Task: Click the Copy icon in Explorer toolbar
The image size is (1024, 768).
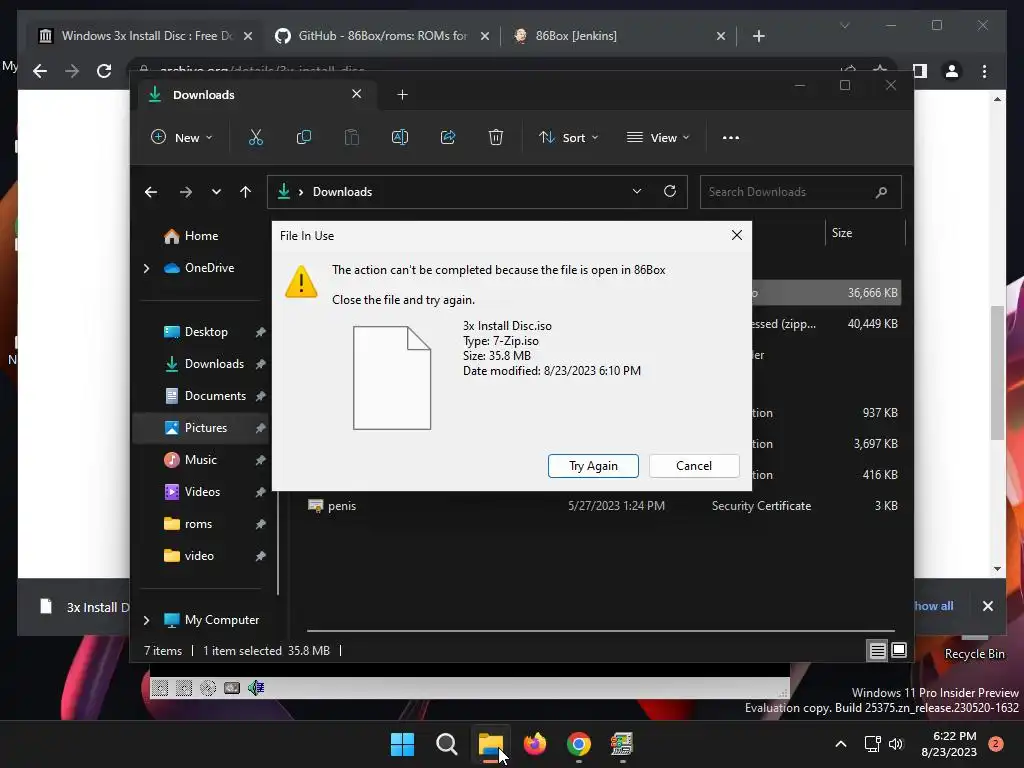Action: point(304,138)
